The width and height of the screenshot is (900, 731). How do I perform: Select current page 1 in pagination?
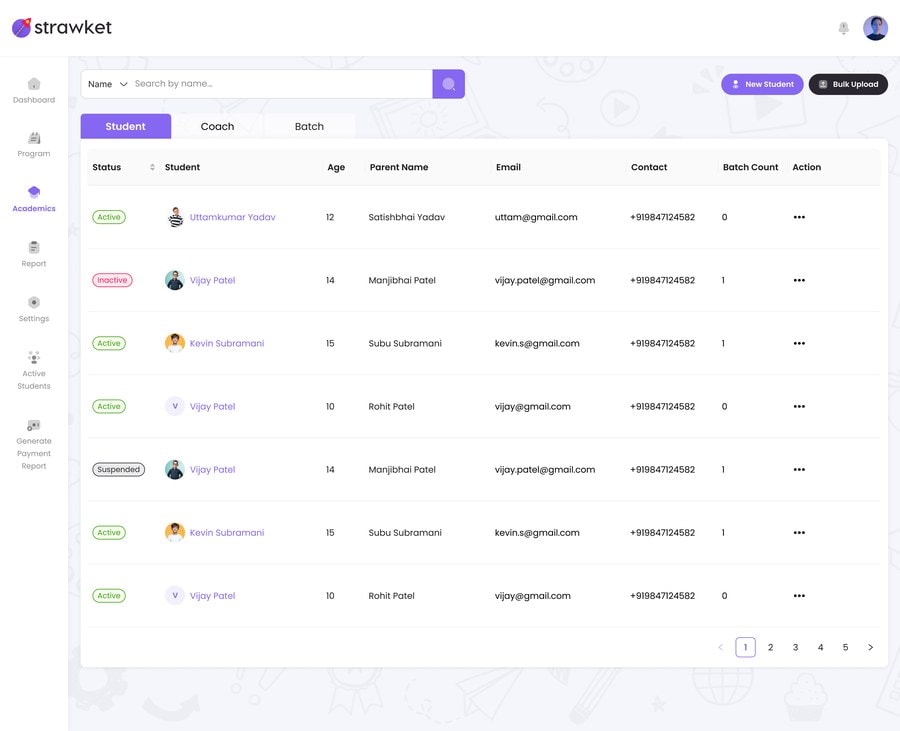coord(746,647)
